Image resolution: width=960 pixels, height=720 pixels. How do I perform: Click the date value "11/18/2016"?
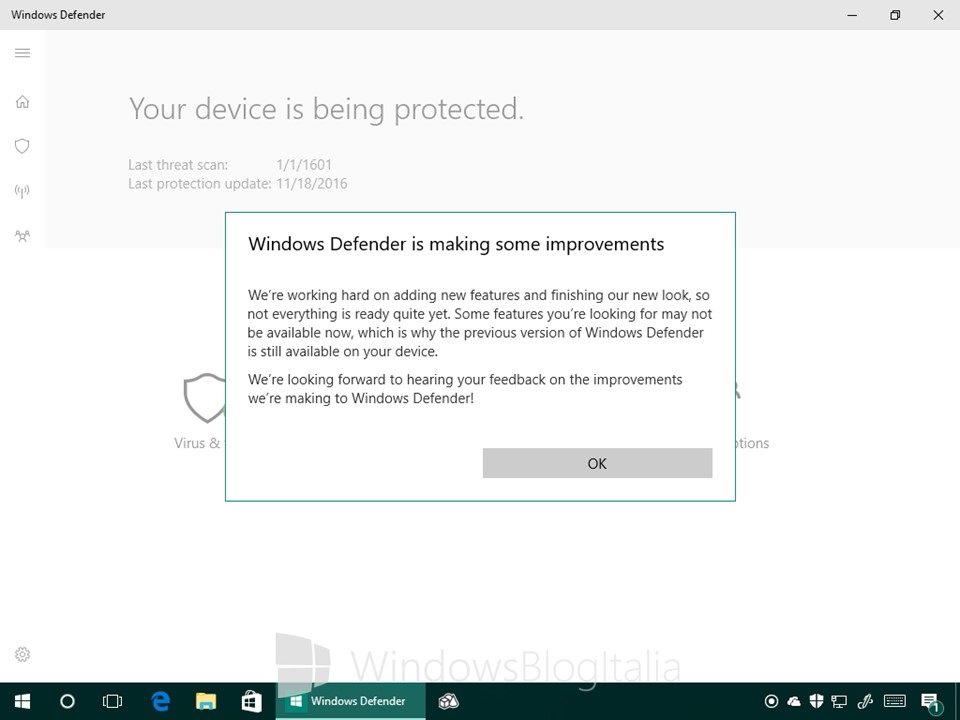click(x=312, y=184)
